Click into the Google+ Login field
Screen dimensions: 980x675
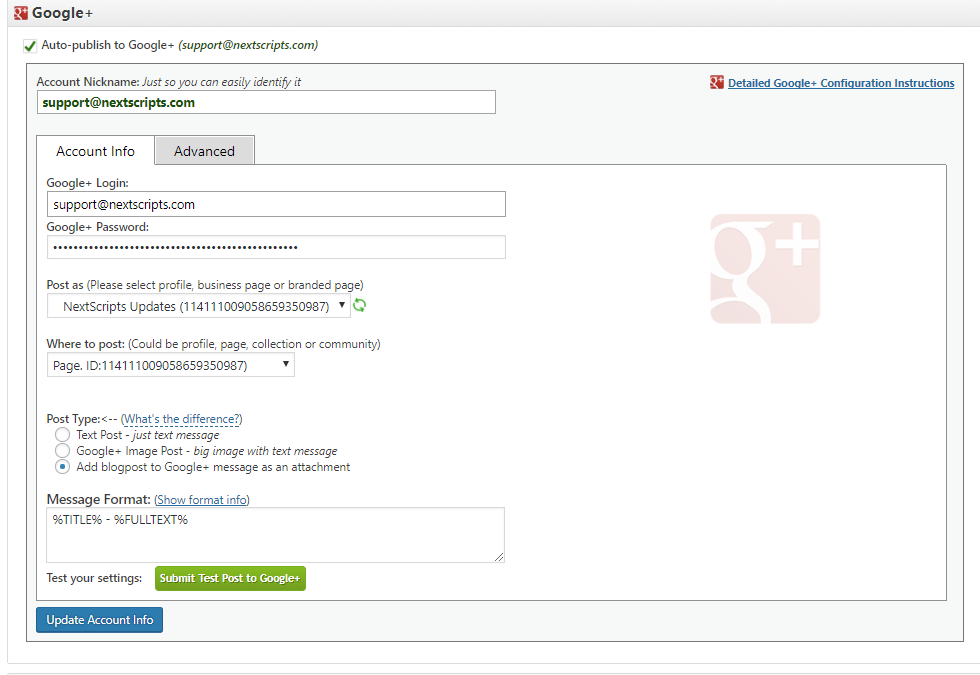[x=276, y=204]
